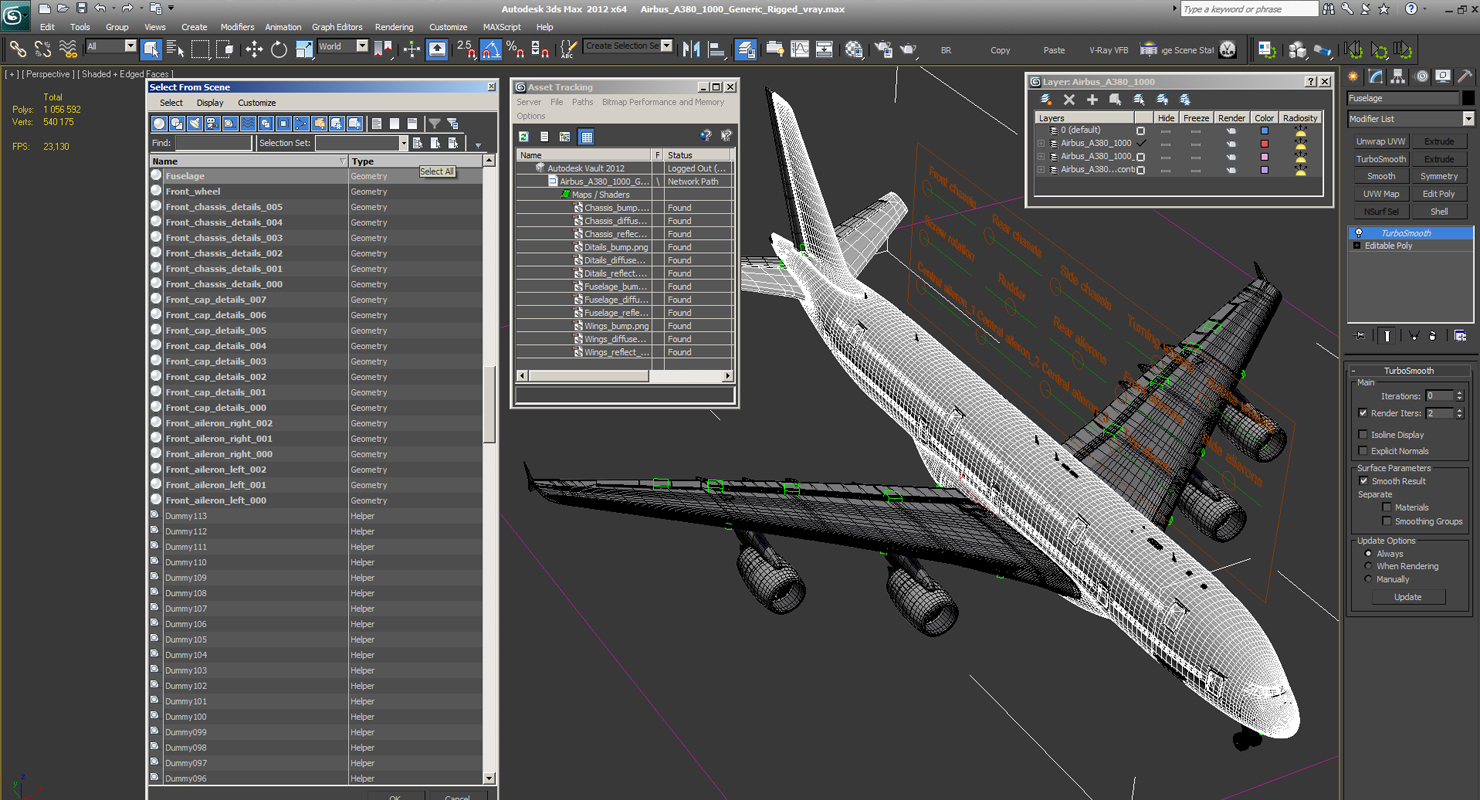The width and height of the screenshot is (1480, 800).
Task: Toggle Percent Snap in main toolbar
Action: [515, 49]
